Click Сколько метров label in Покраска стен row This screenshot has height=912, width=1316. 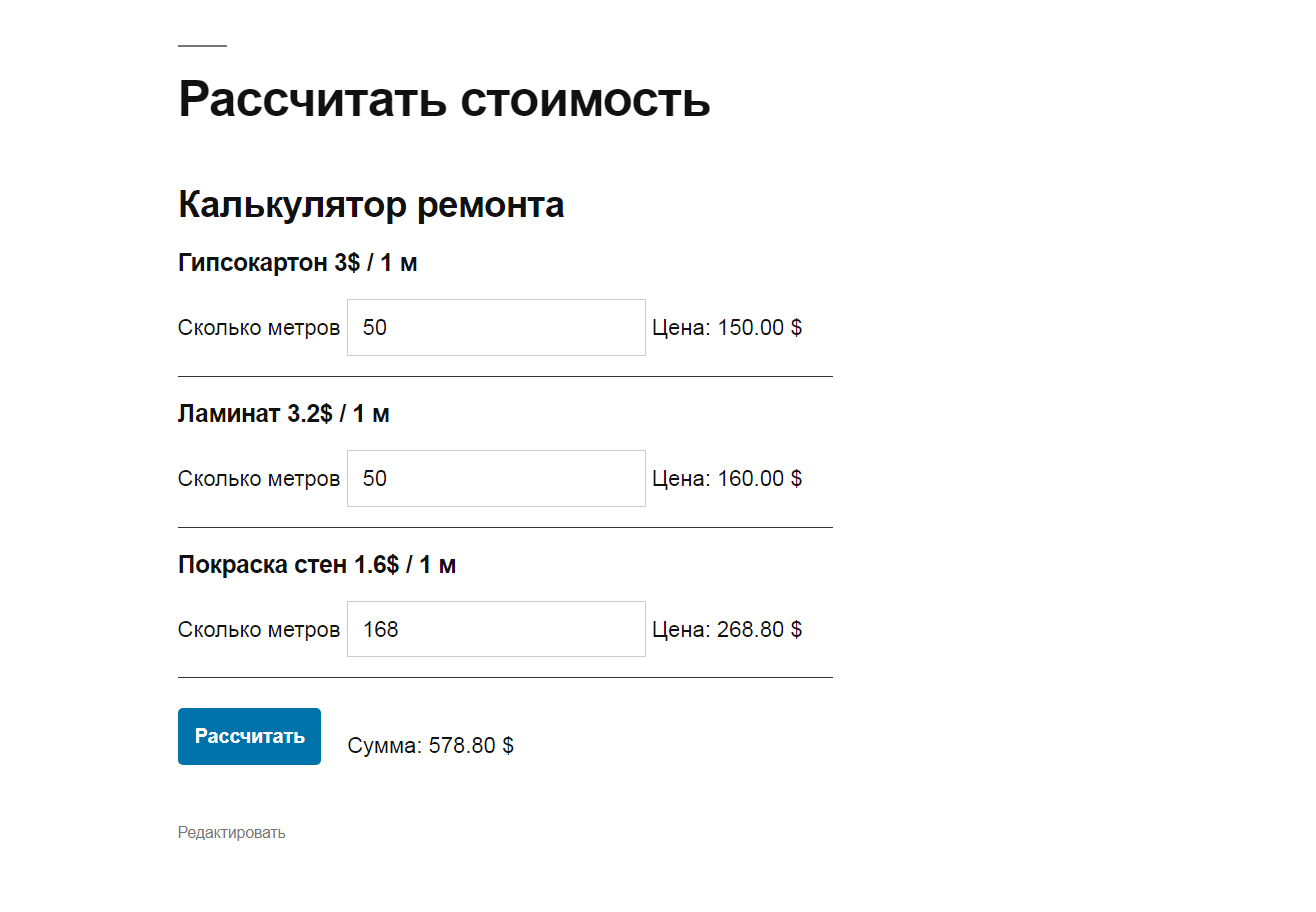point(259,630)
